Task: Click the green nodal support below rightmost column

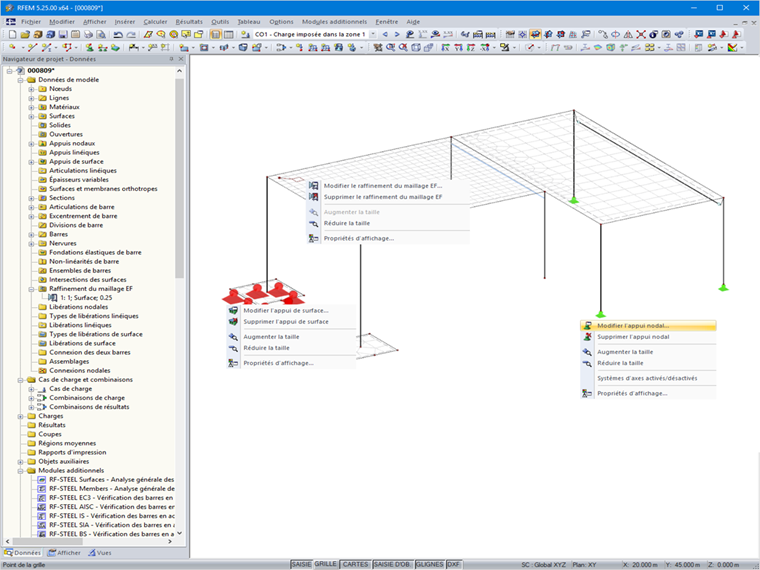Action: pos(723,287)
